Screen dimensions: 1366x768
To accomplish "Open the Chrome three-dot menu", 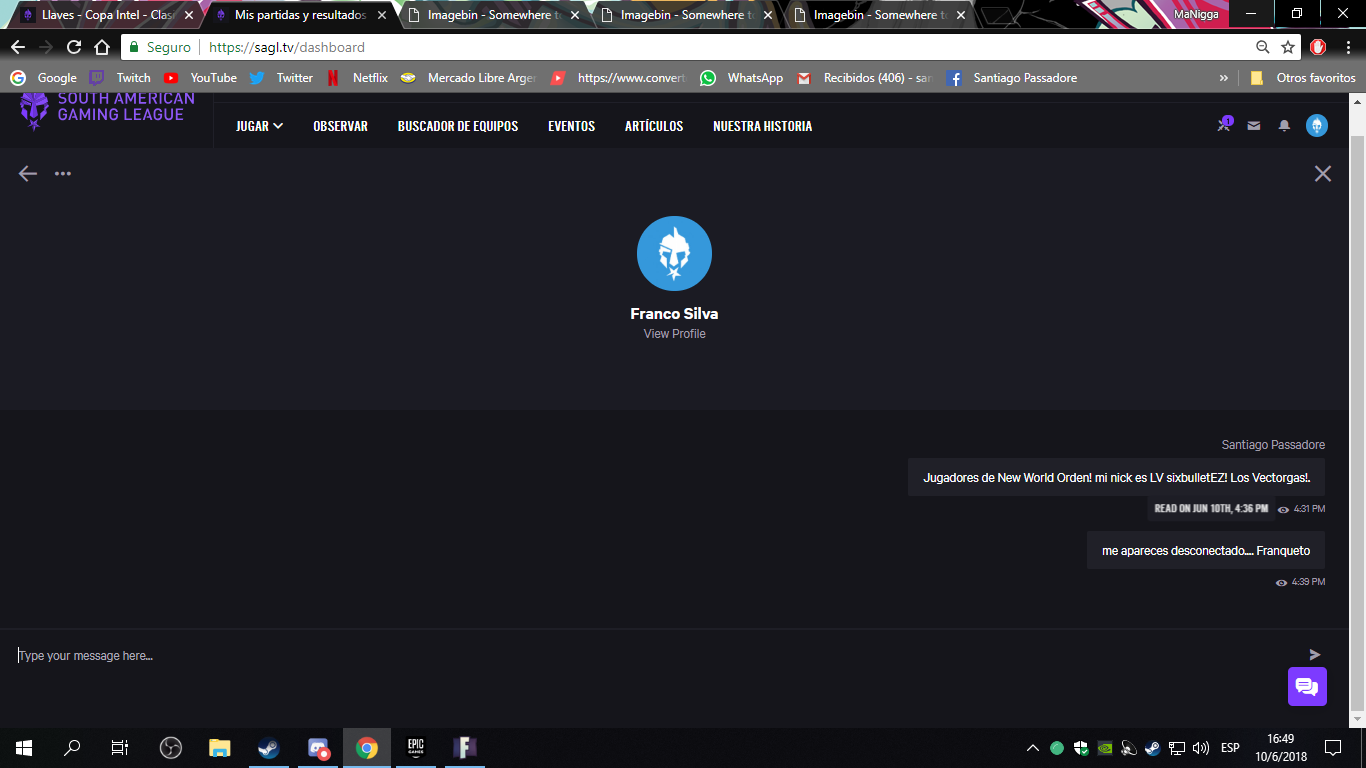I will [1346, 47].
